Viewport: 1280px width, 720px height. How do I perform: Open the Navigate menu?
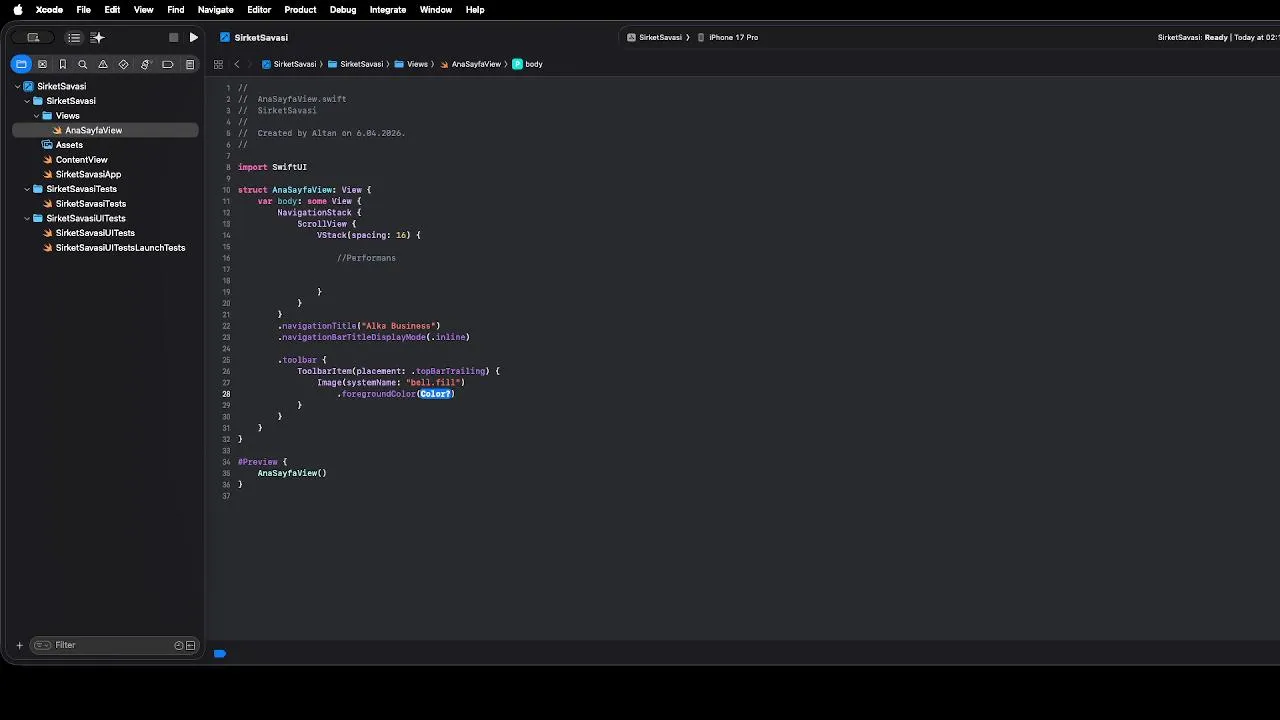tap(215, 10)
